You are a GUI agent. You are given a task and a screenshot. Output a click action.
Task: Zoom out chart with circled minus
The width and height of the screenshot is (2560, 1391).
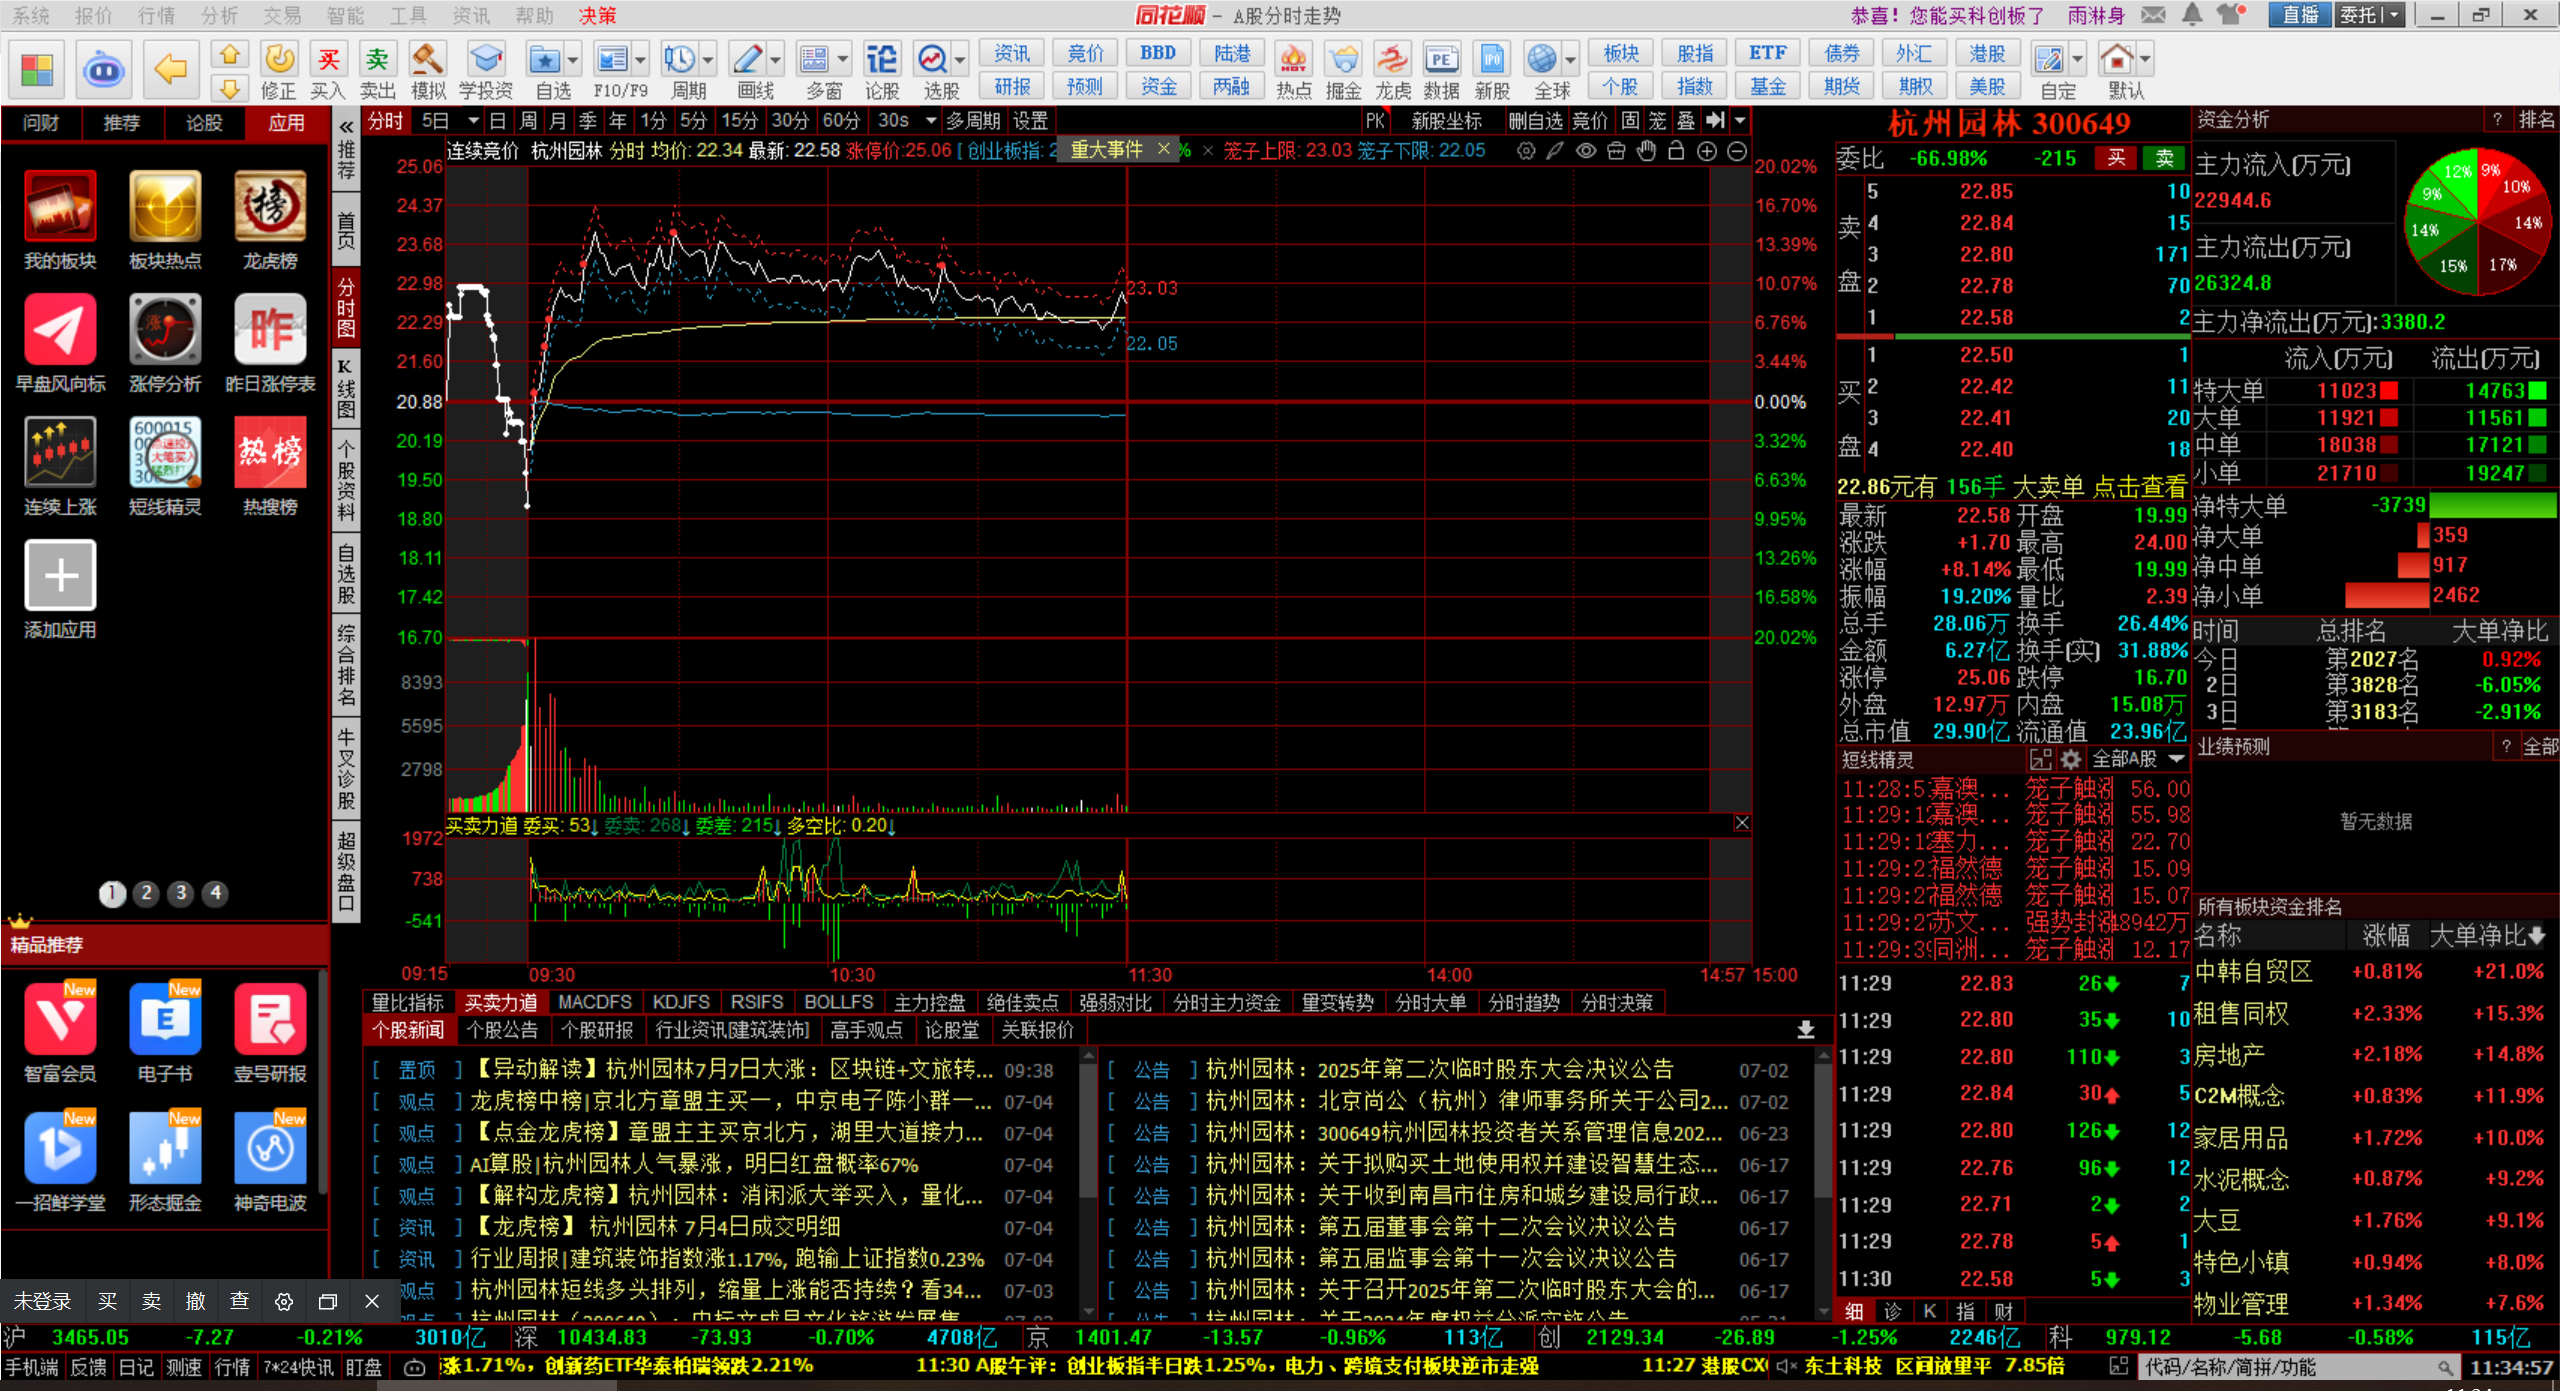[1737, 151]
